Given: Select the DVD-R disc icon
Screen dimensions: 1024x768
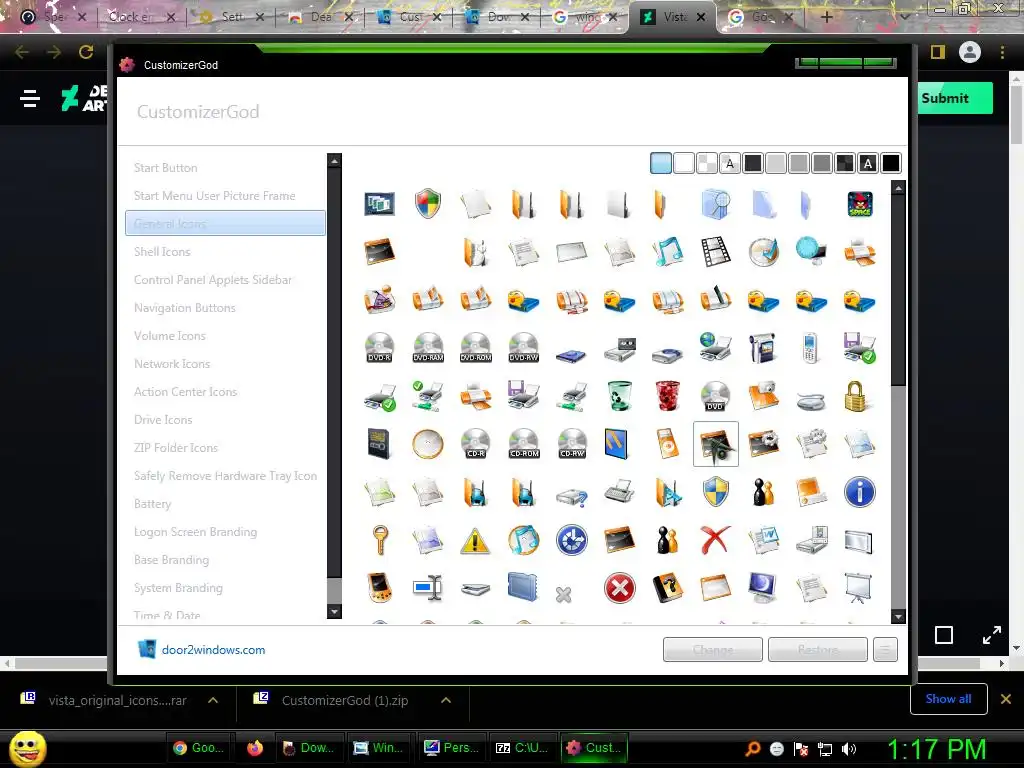Looking at the screenshot, I should (x=379, y=347).
